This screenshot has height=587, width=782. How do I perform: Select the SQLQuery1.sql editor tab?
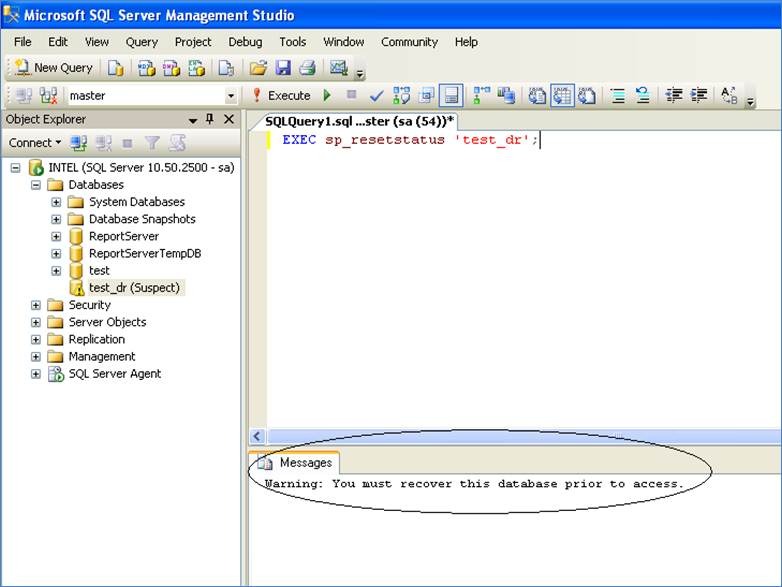(359, 121)
